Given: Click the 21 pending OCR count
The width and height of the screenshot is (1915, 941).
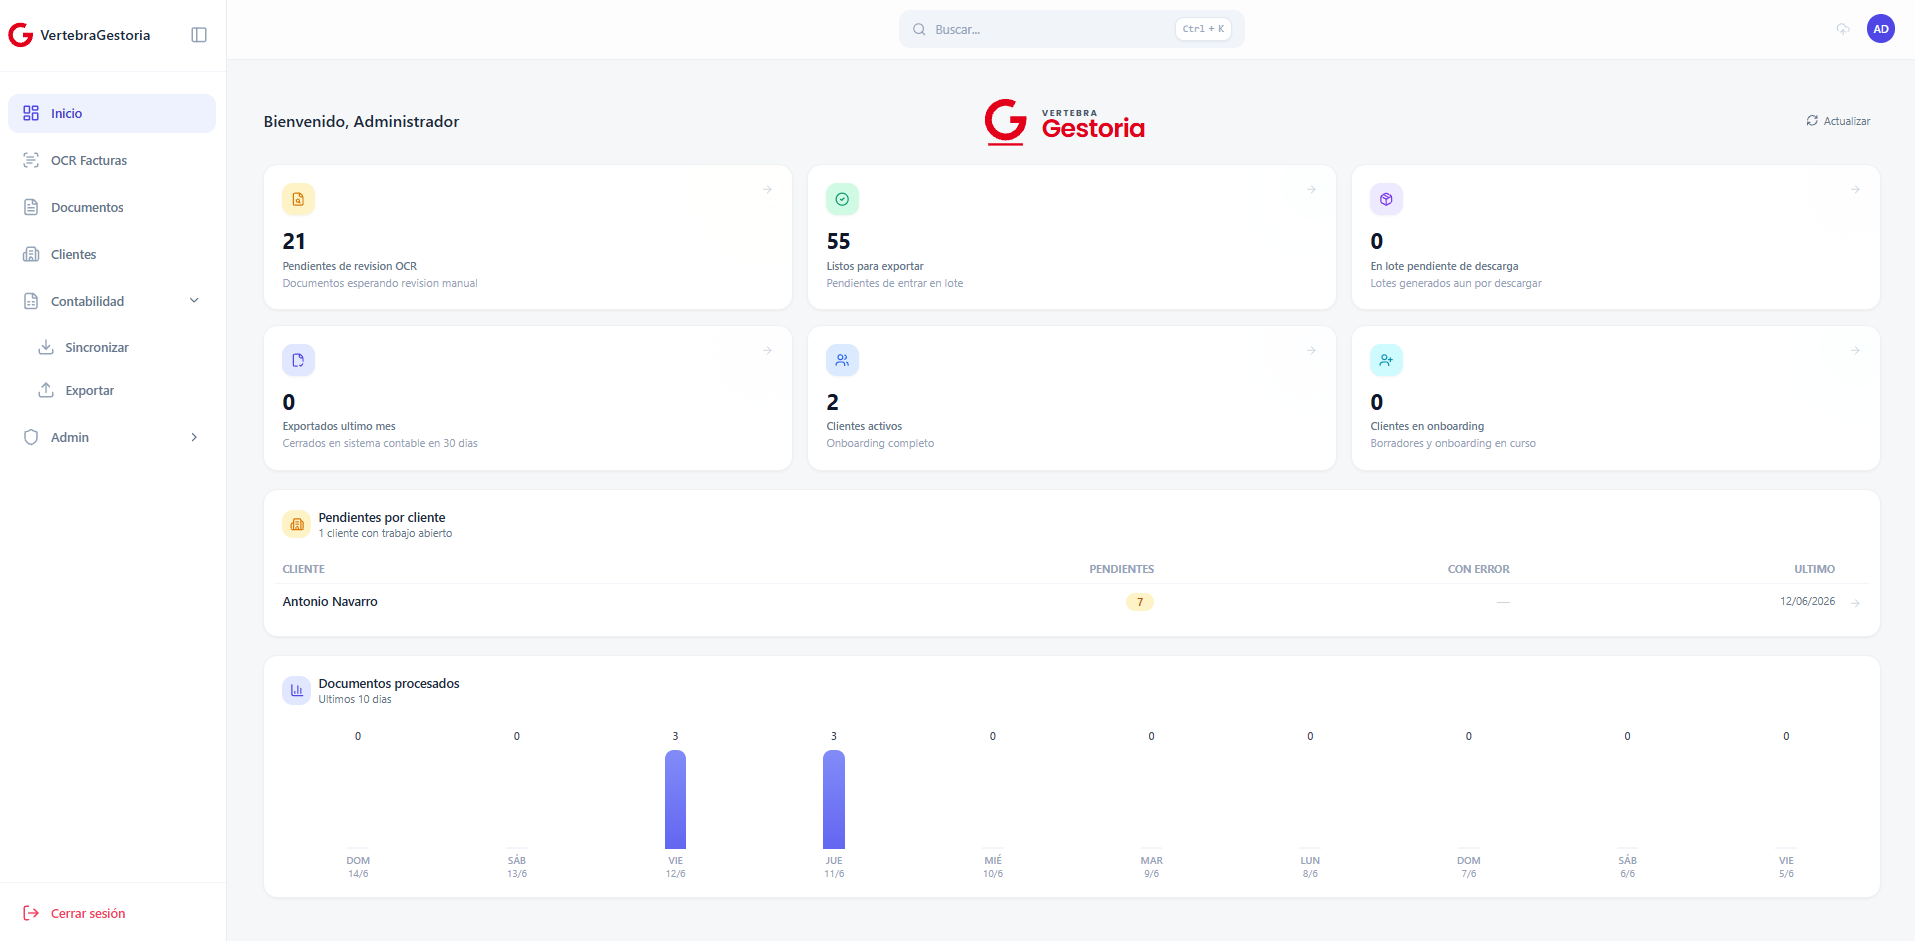Looking at the screenshot, I should (x=294, y=241).
